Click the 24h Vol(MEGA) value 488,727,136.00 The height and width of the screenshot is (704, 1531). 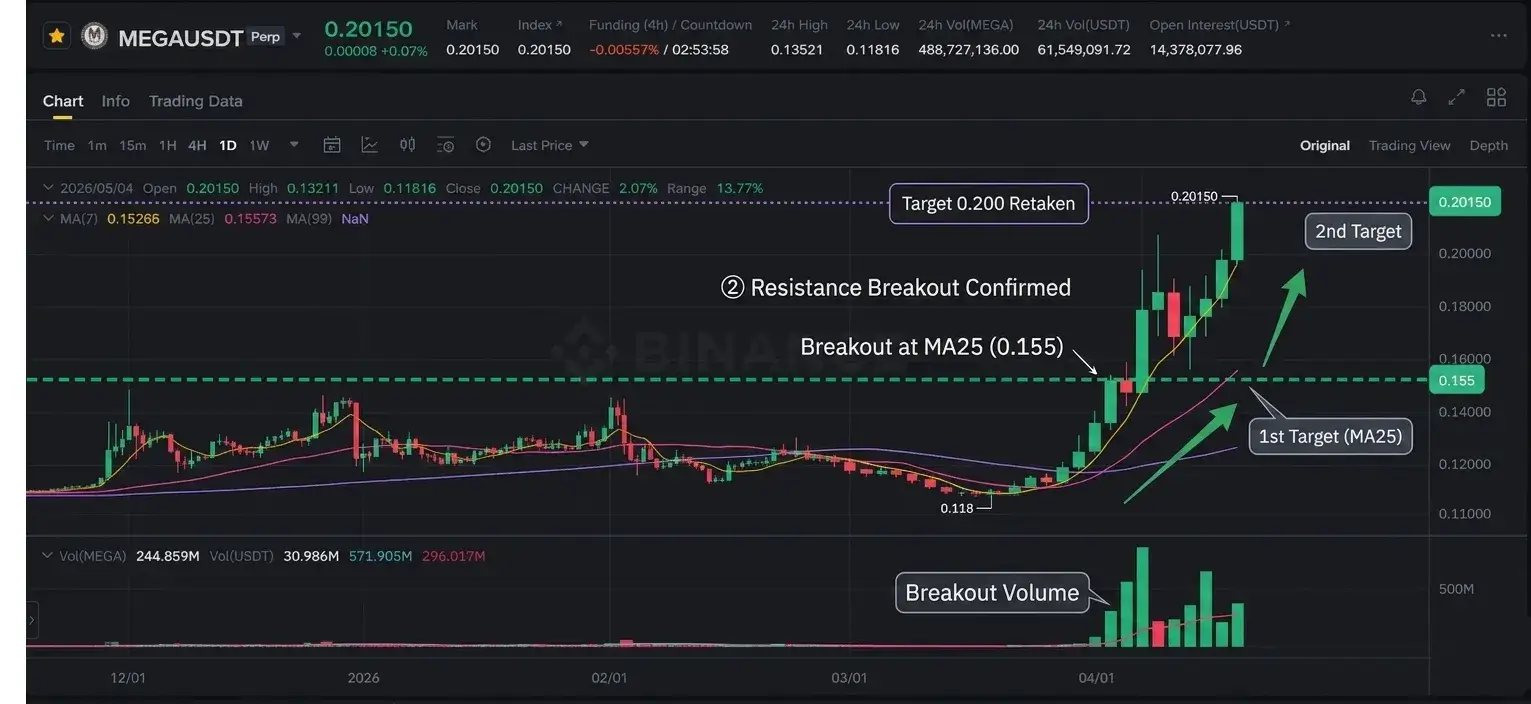point(968,49)
